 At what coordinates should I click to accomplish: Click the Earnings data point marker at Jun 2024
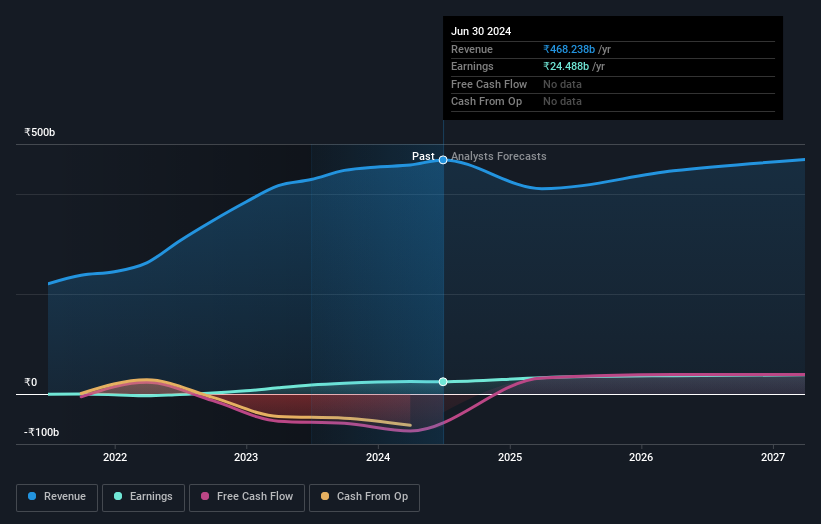443,382
